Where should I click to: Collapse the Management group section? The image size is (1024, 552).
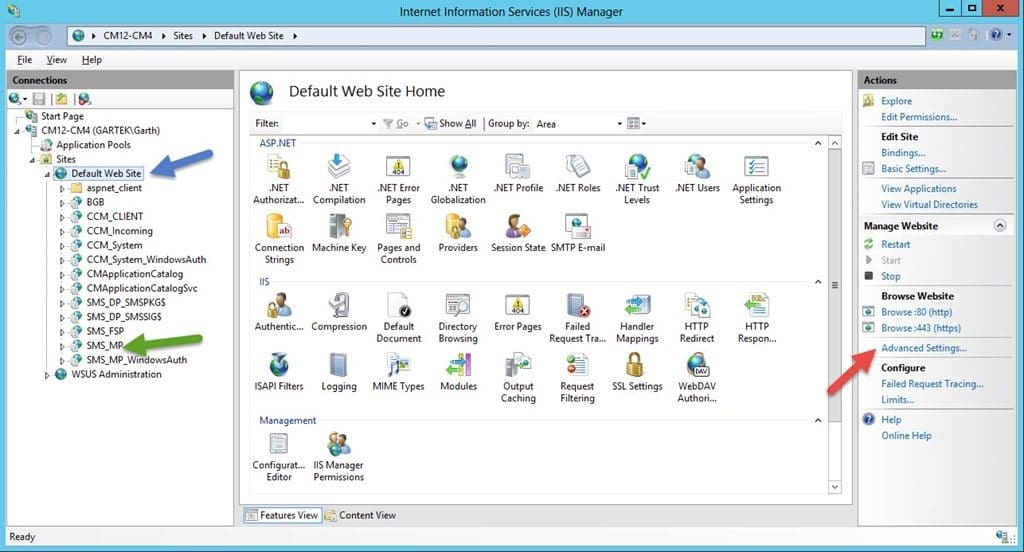pos(818,420)
